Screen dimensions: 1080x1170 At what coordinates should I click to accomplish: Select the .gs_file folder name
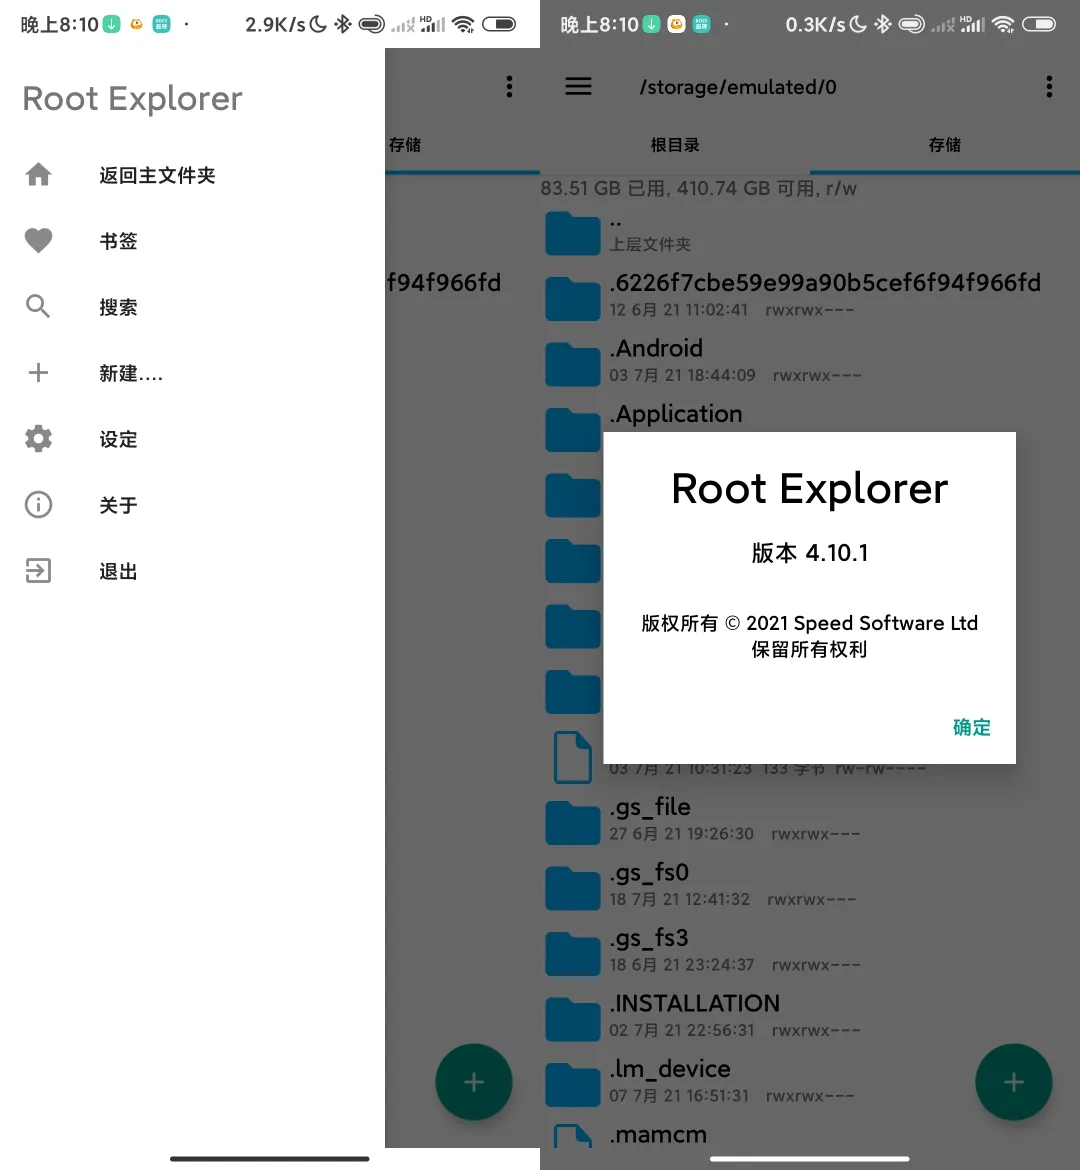point(650,807)
